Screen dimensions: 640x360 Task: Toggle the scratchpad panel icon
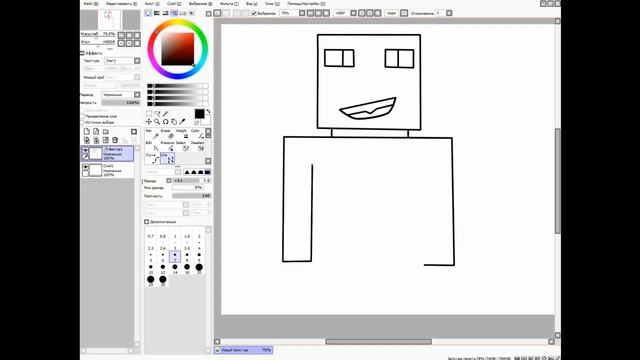(192, 13)
